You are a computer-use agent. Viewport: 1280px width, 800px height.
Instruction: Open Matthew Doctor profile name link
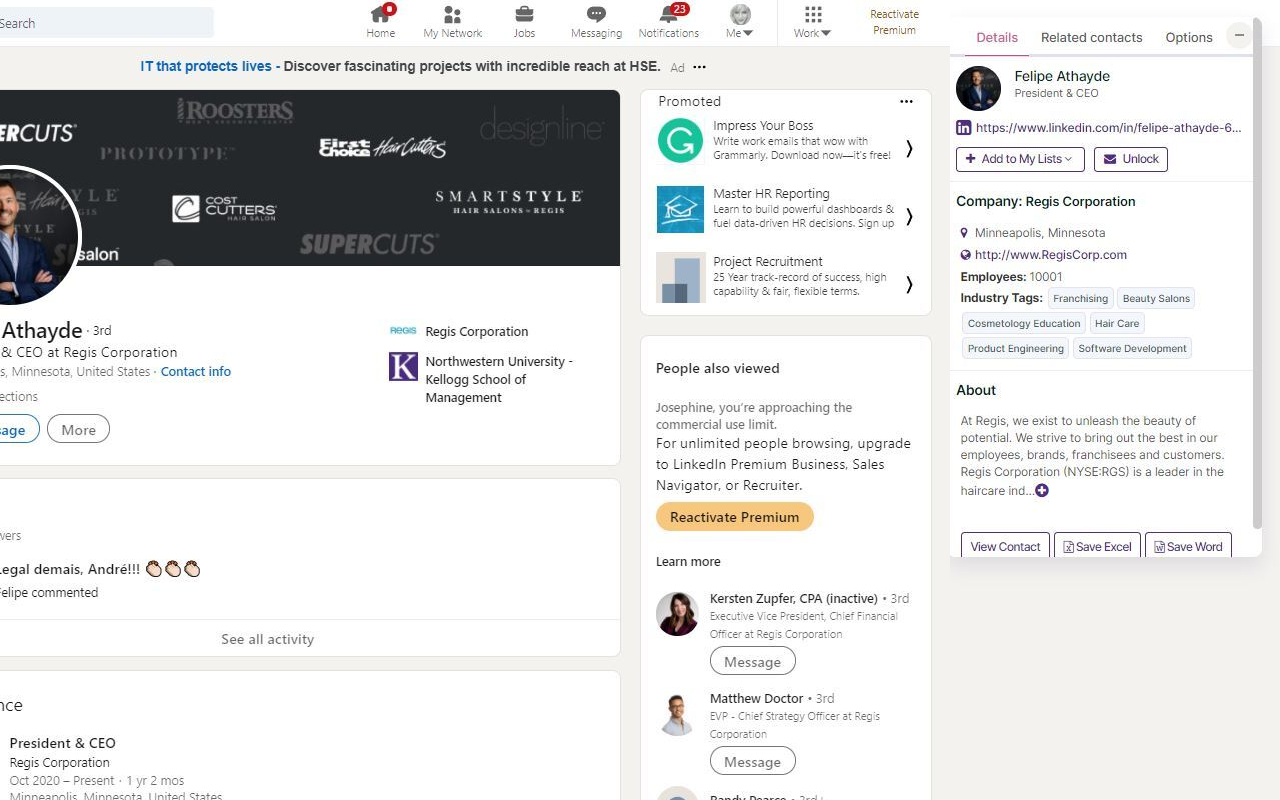coord(757,698)
